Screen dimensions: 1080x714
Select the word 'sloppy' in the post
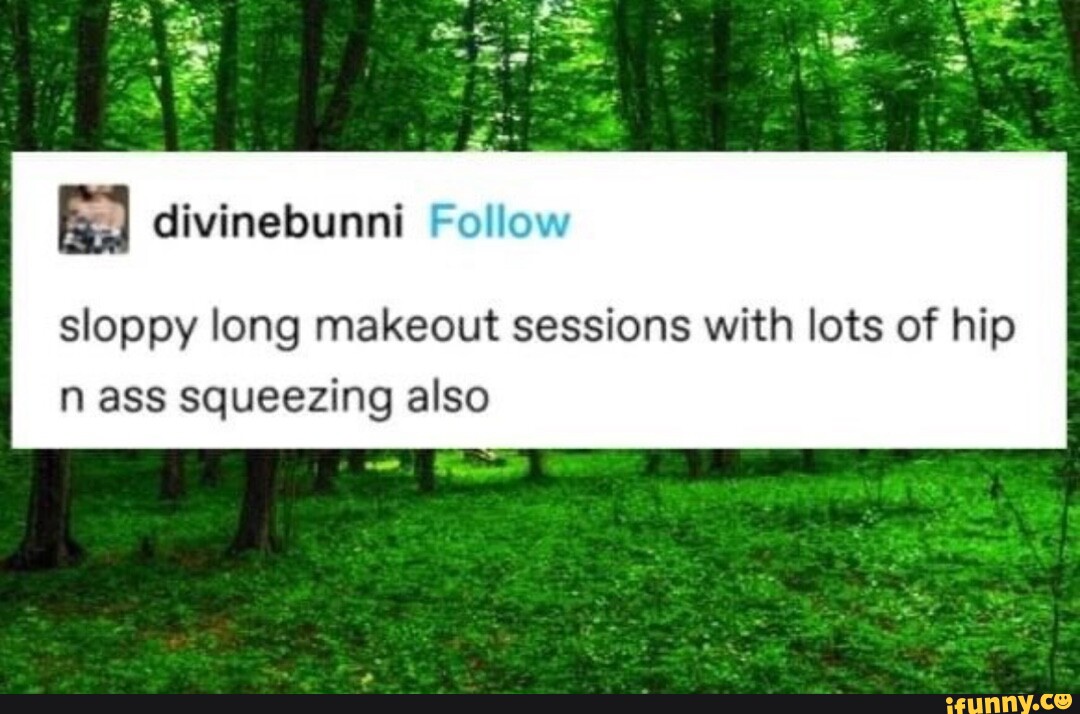point(129,328)
